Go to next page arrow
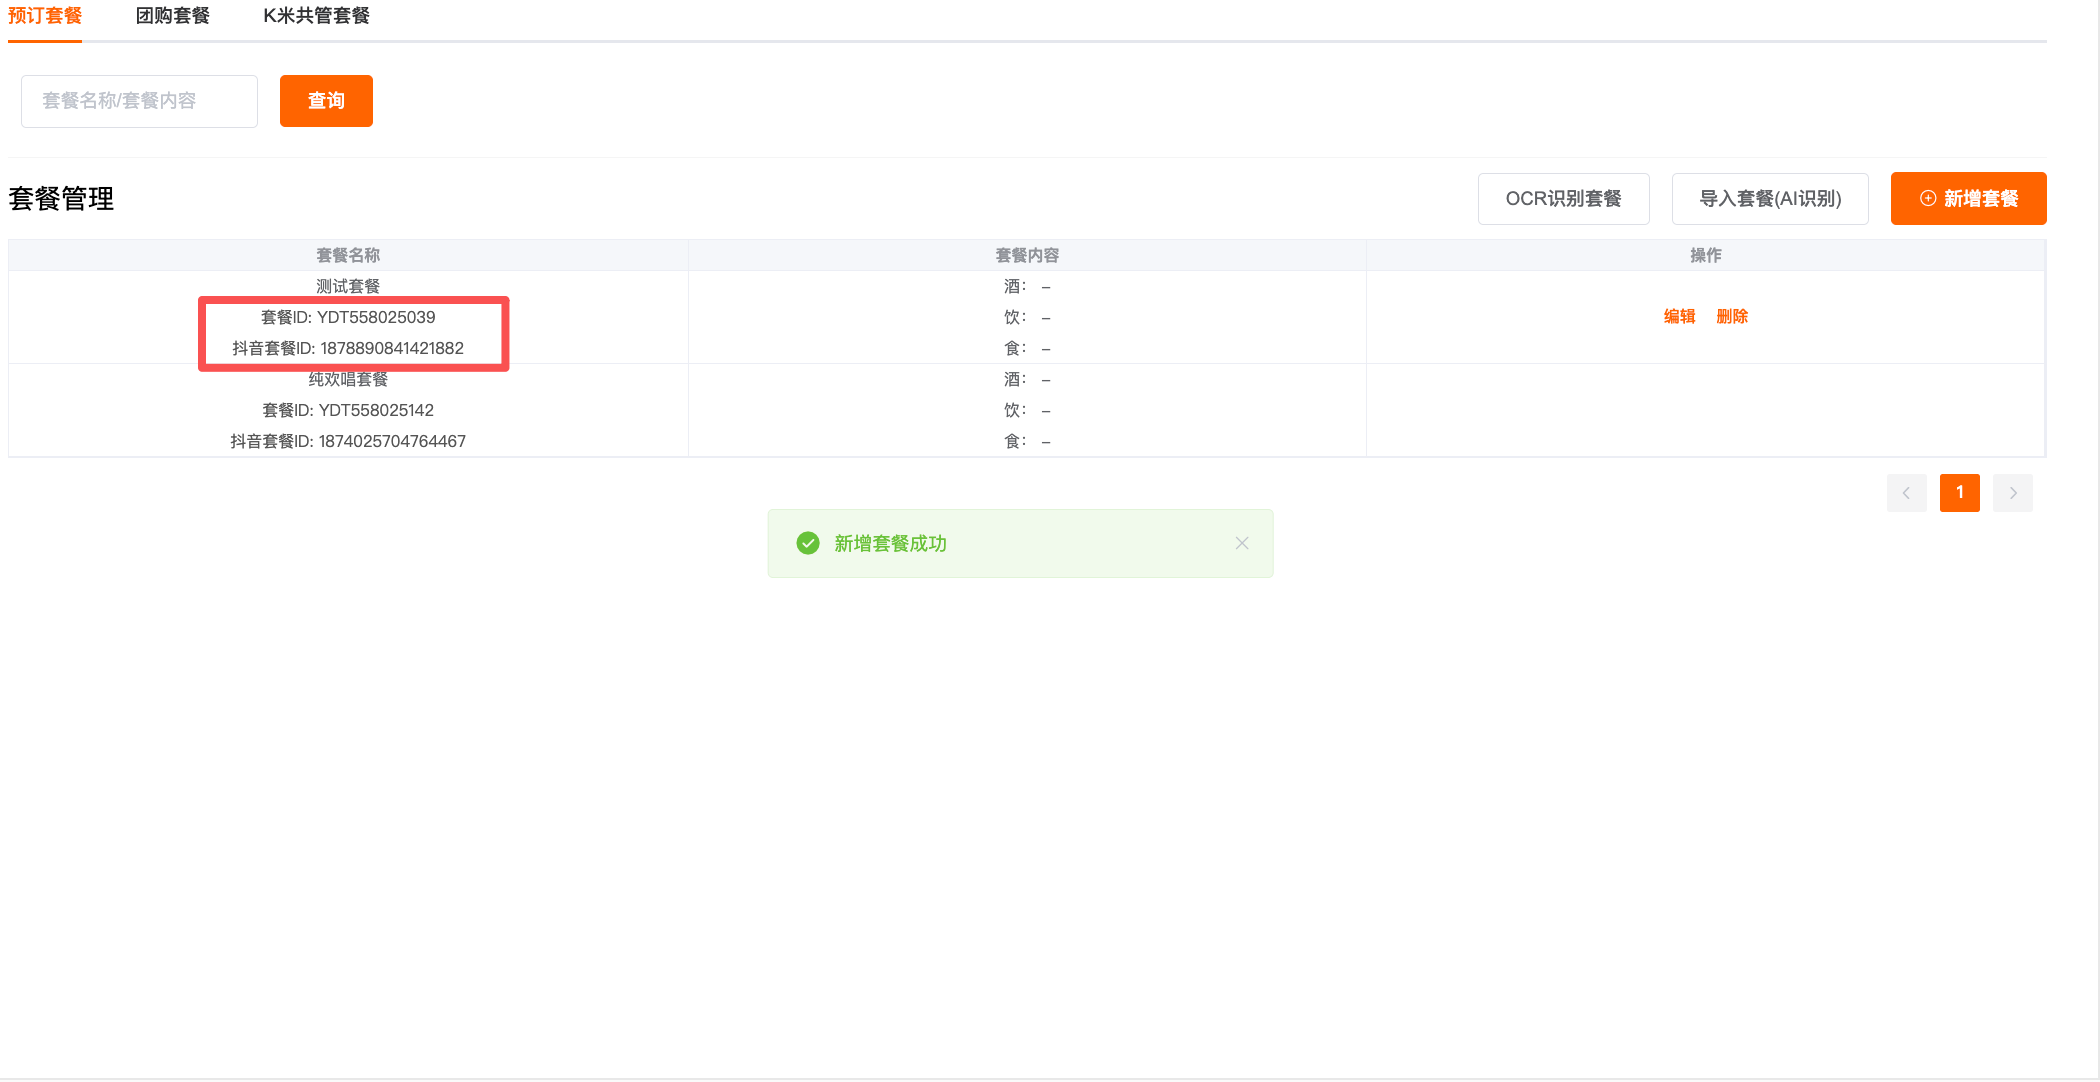This screenshot has height=1082, width=2100. (2013, 493)
